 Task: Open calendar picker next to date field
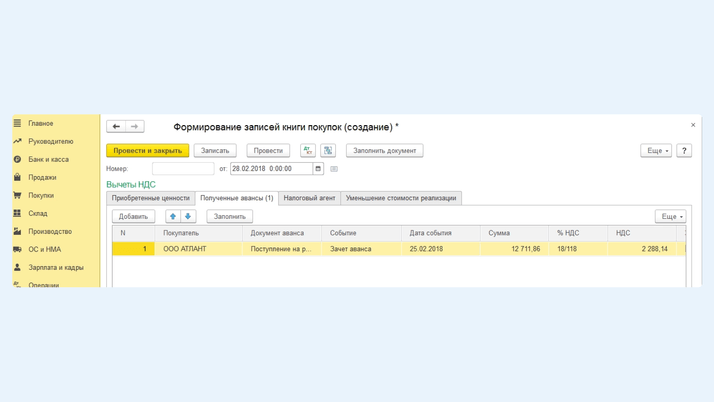(318, 169)
